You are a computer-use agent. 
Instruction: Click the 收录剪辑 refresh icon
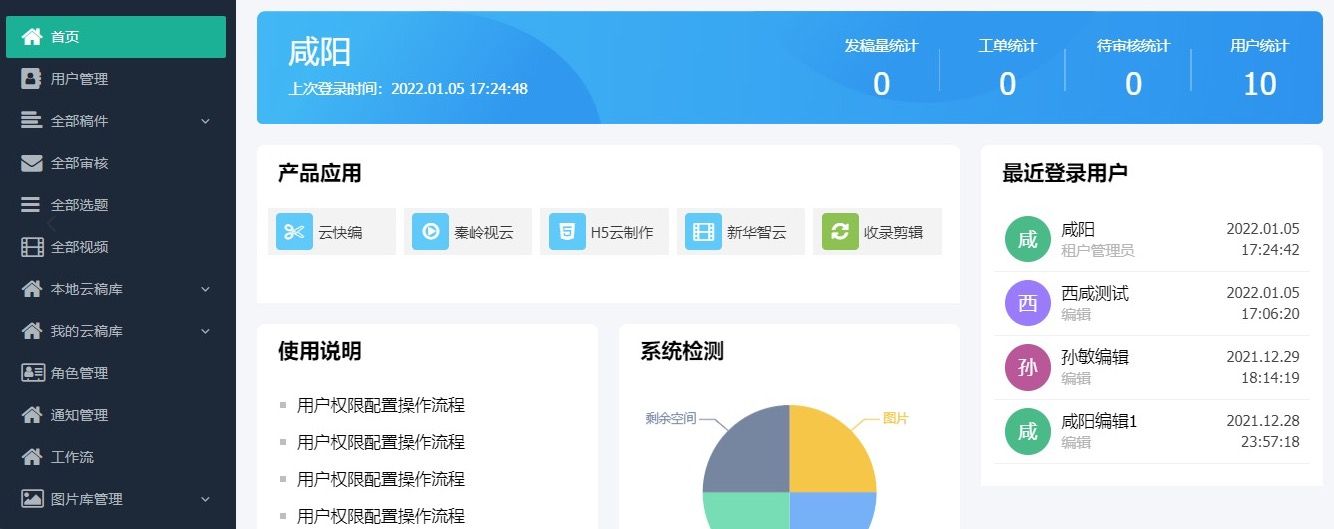click(840, 232)
